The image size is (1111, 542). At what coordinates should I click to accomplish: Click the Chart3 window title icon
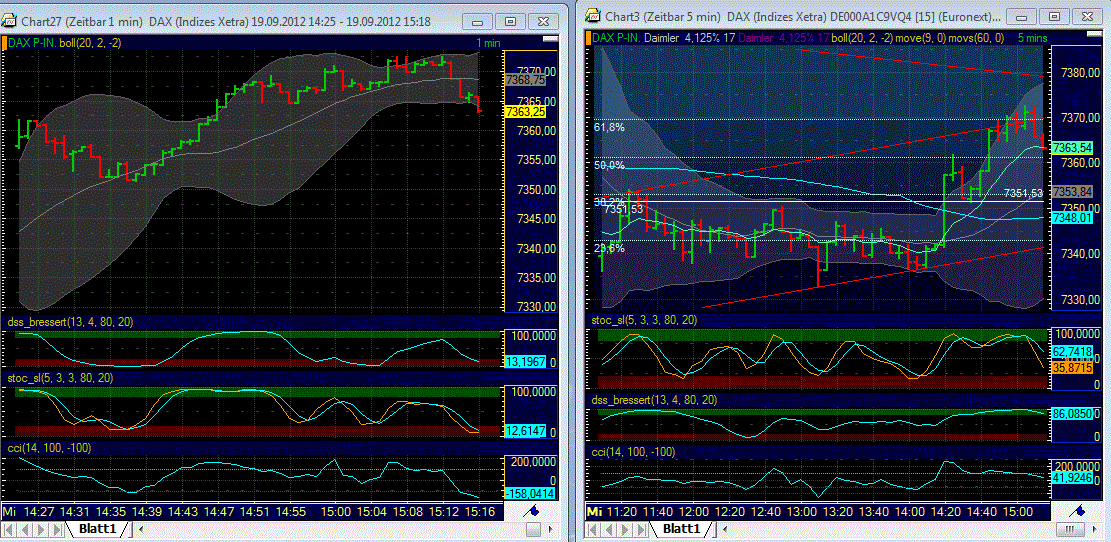coord(592,16)
